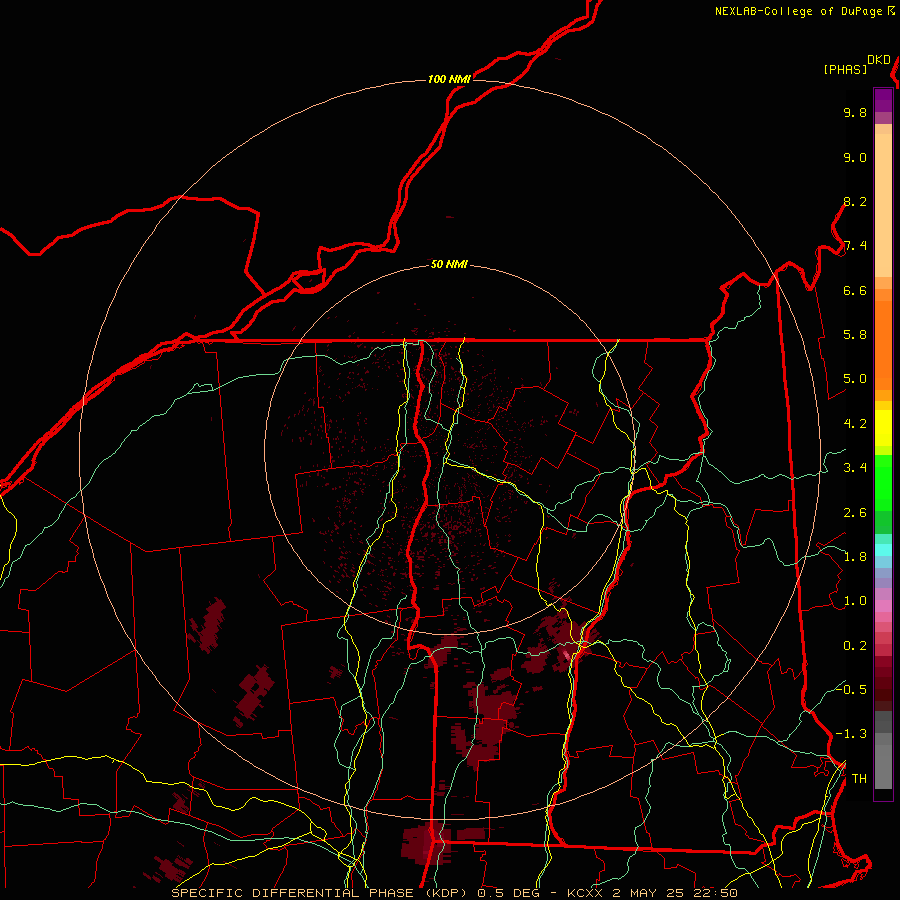This screenshot has height=900, width=900.
Task: Pick the bright green segment of the color scale
Action: click(883, 483)
